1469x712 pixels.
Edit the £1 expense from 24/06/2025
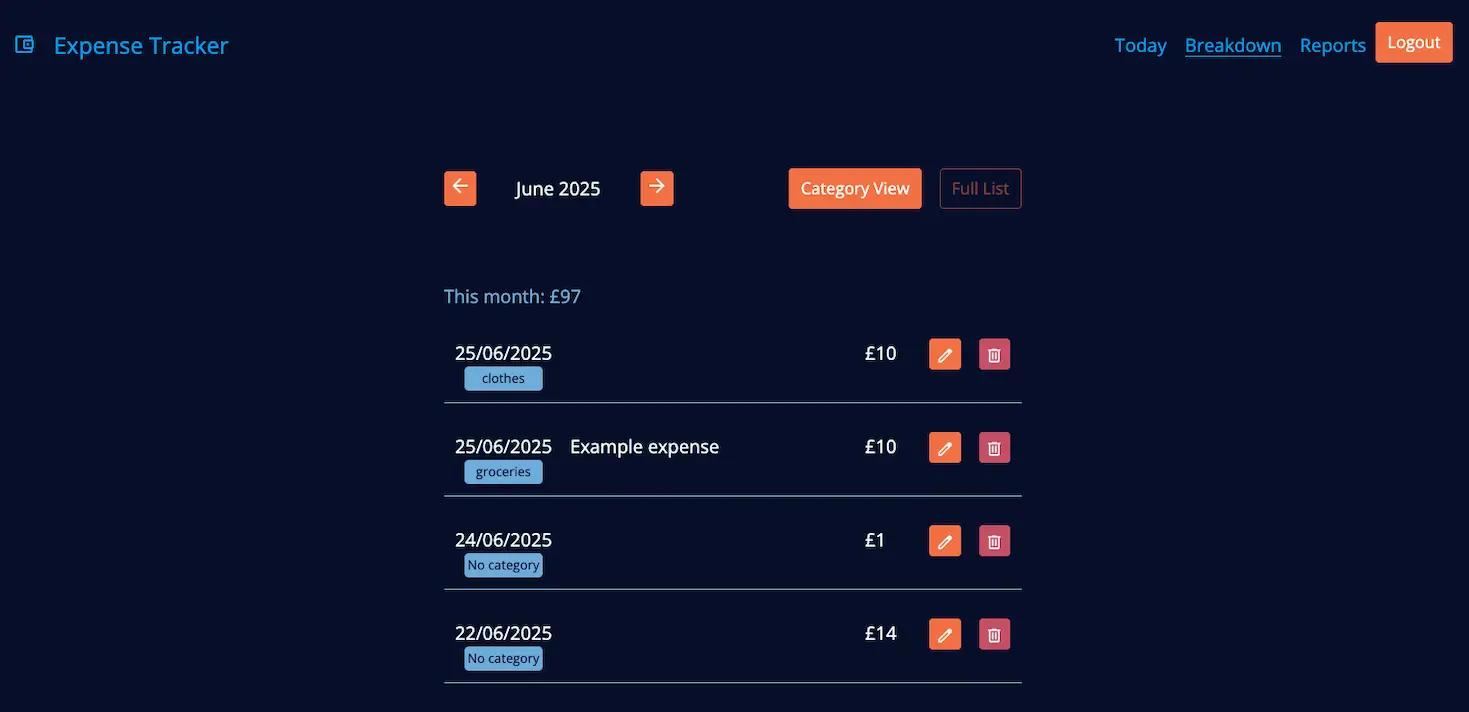[944, 540]
